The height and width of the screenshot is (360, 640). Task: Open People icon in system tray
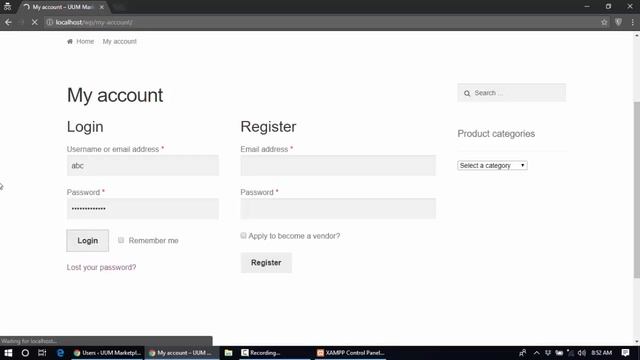522,353
